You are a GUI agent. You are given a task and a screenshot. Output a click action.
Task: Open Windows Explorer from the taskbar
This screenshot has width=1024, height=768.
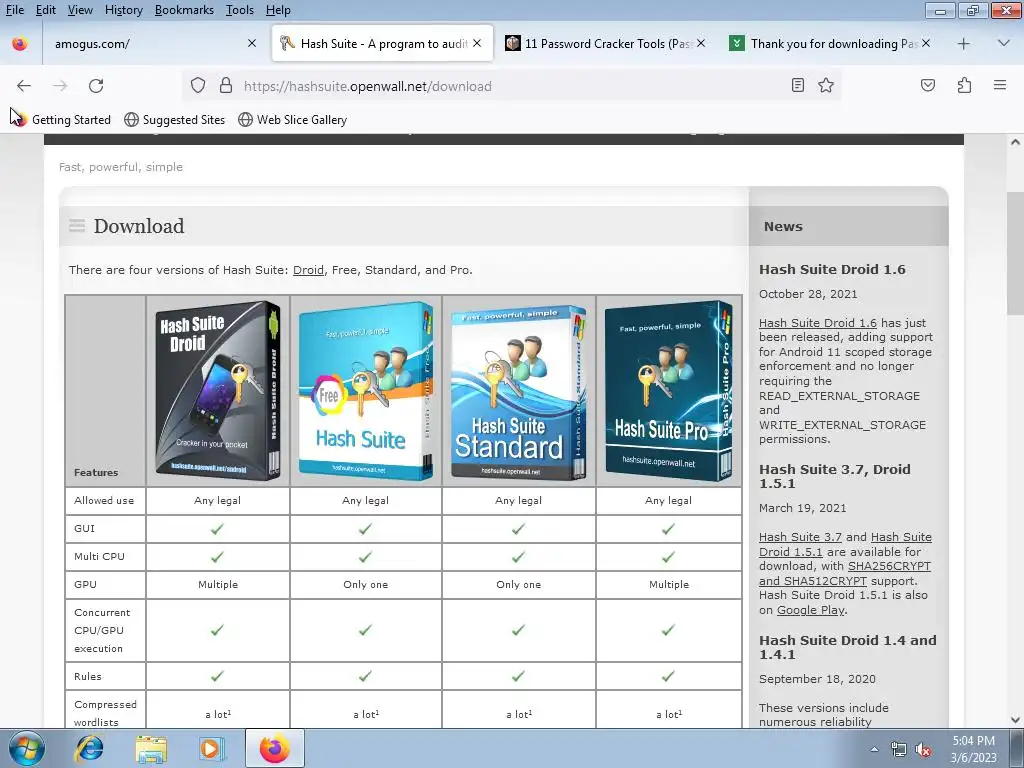pyautogui.click(x=151, y=748)
